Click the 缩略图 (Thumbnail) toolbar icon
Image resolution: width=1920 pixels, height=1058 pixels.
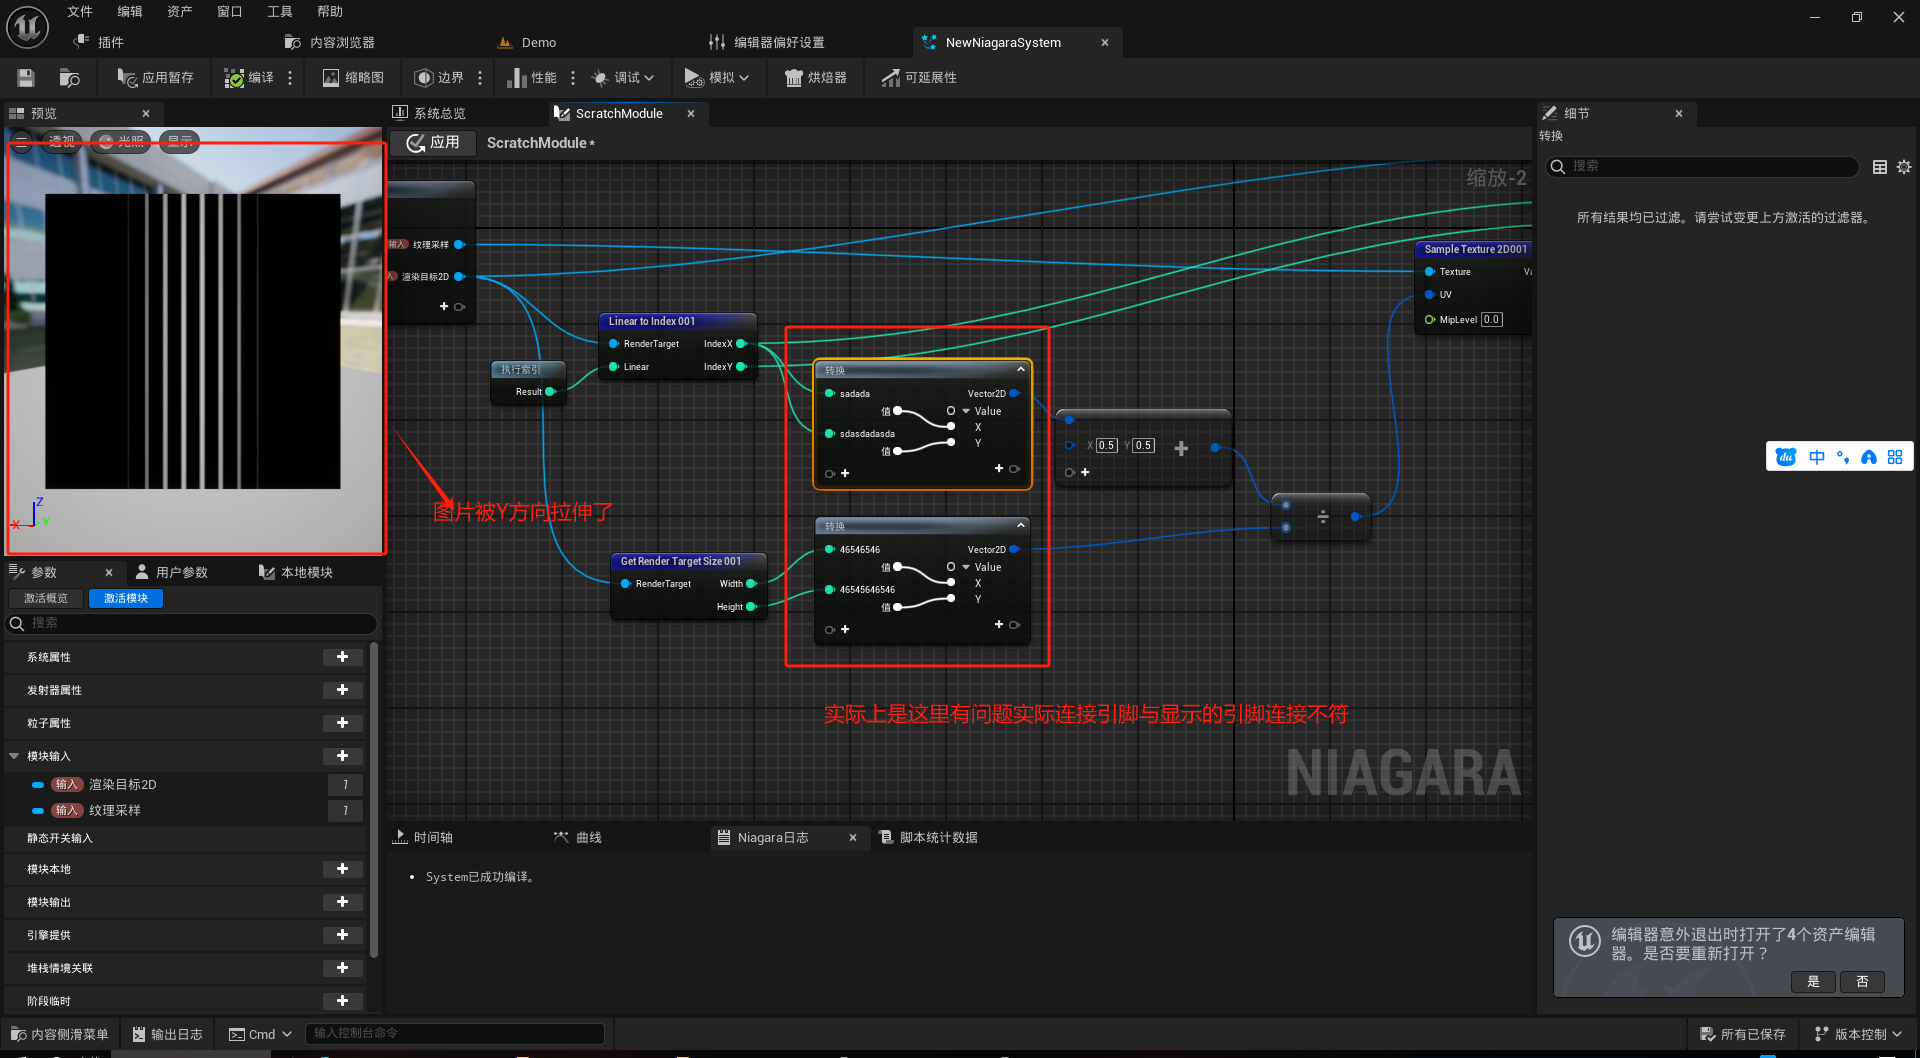[x=351, y=77]
